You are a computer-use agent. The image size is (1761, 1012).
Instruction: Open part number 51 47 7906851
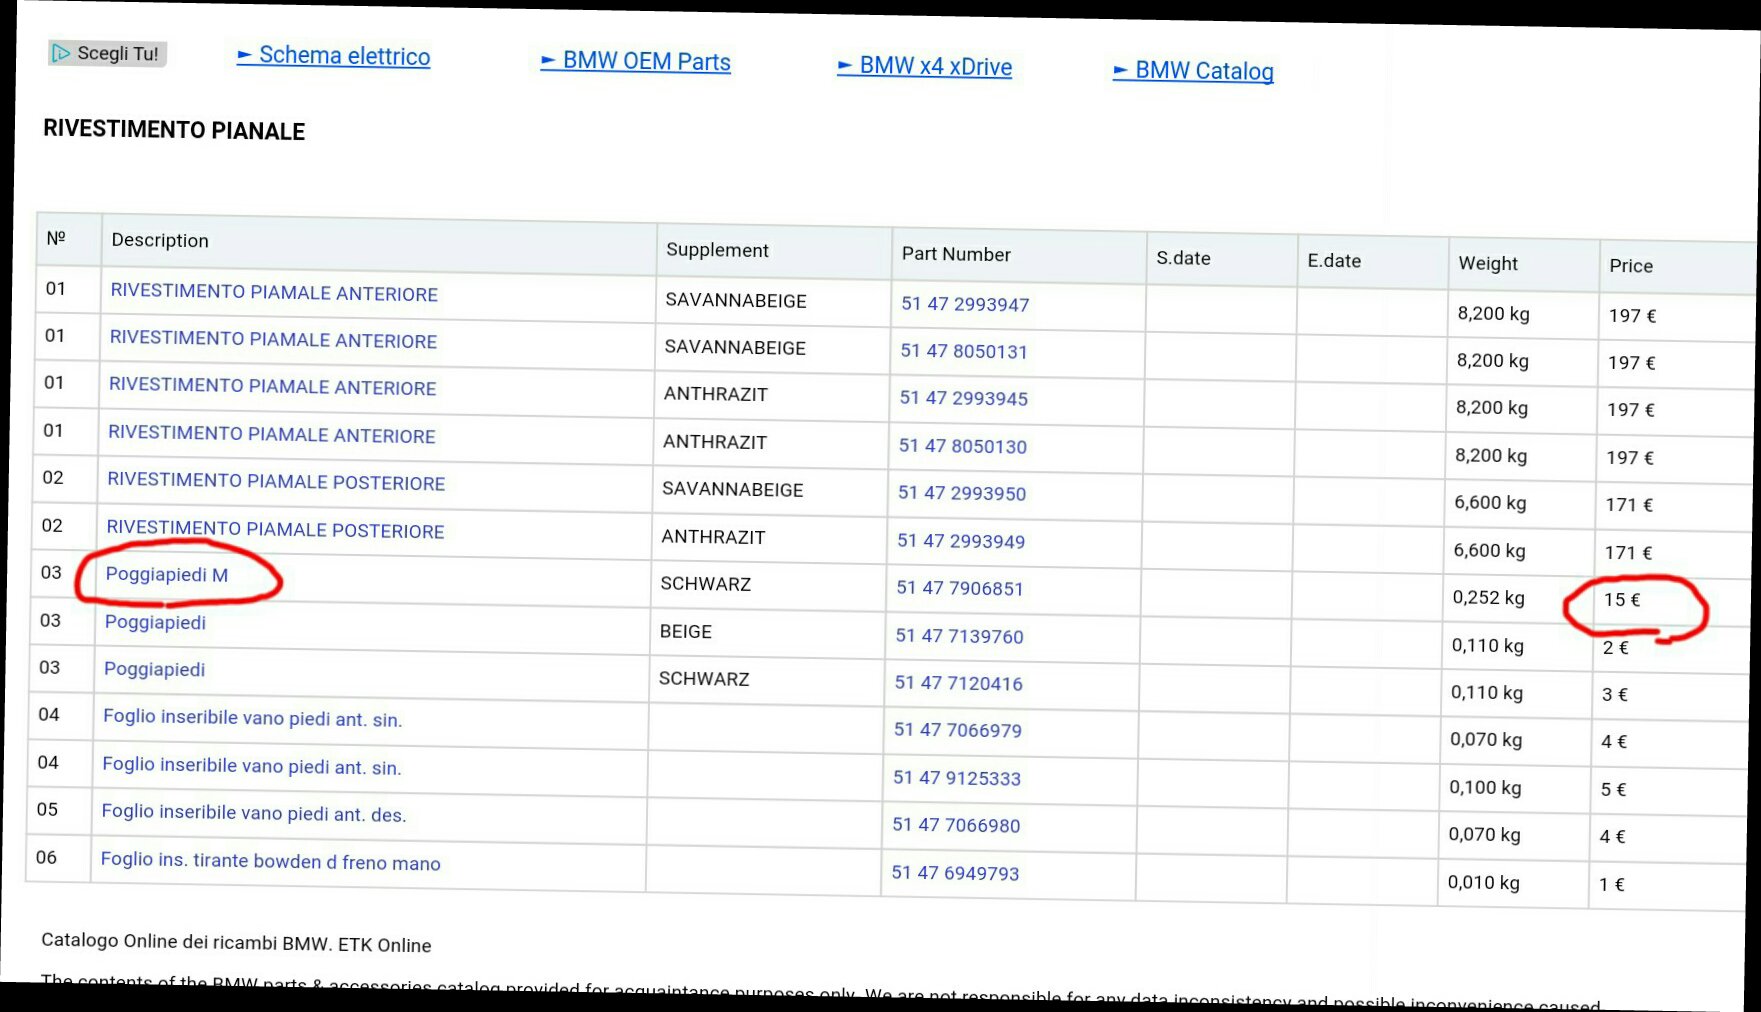pyautogui.click(x=960, y=588)
